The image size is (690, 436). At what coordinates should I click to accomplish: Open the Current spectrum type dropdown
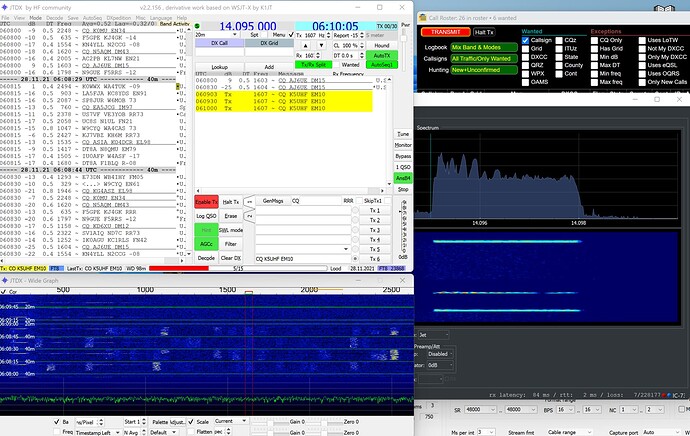point(231,421)
